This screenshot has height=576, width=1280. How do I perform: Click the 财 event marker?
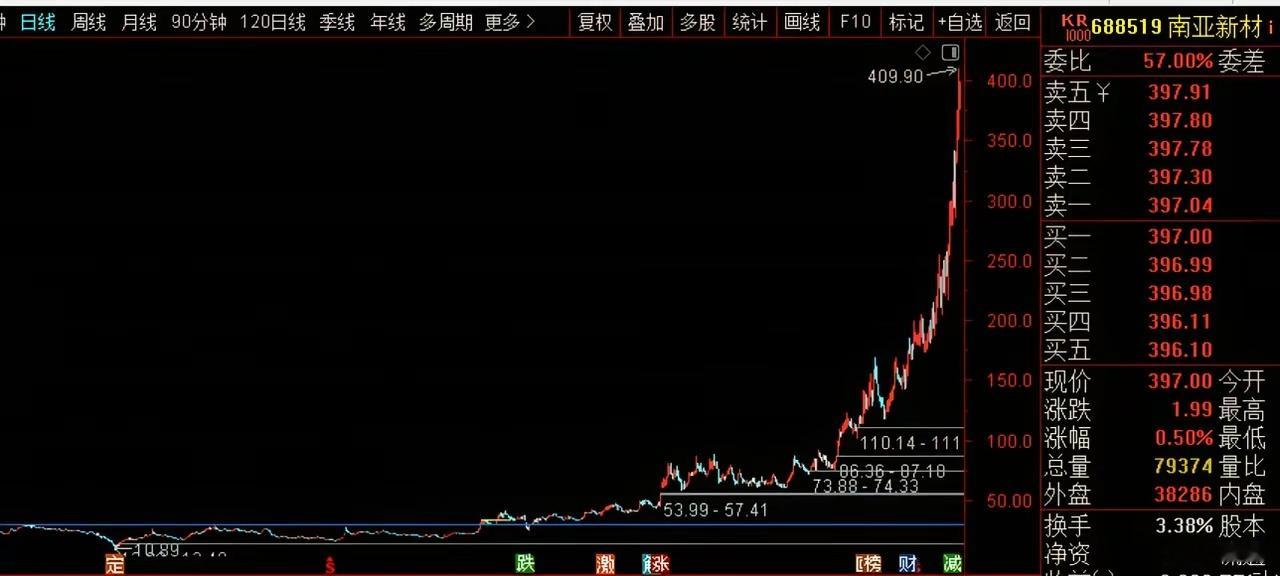(907, 564)
